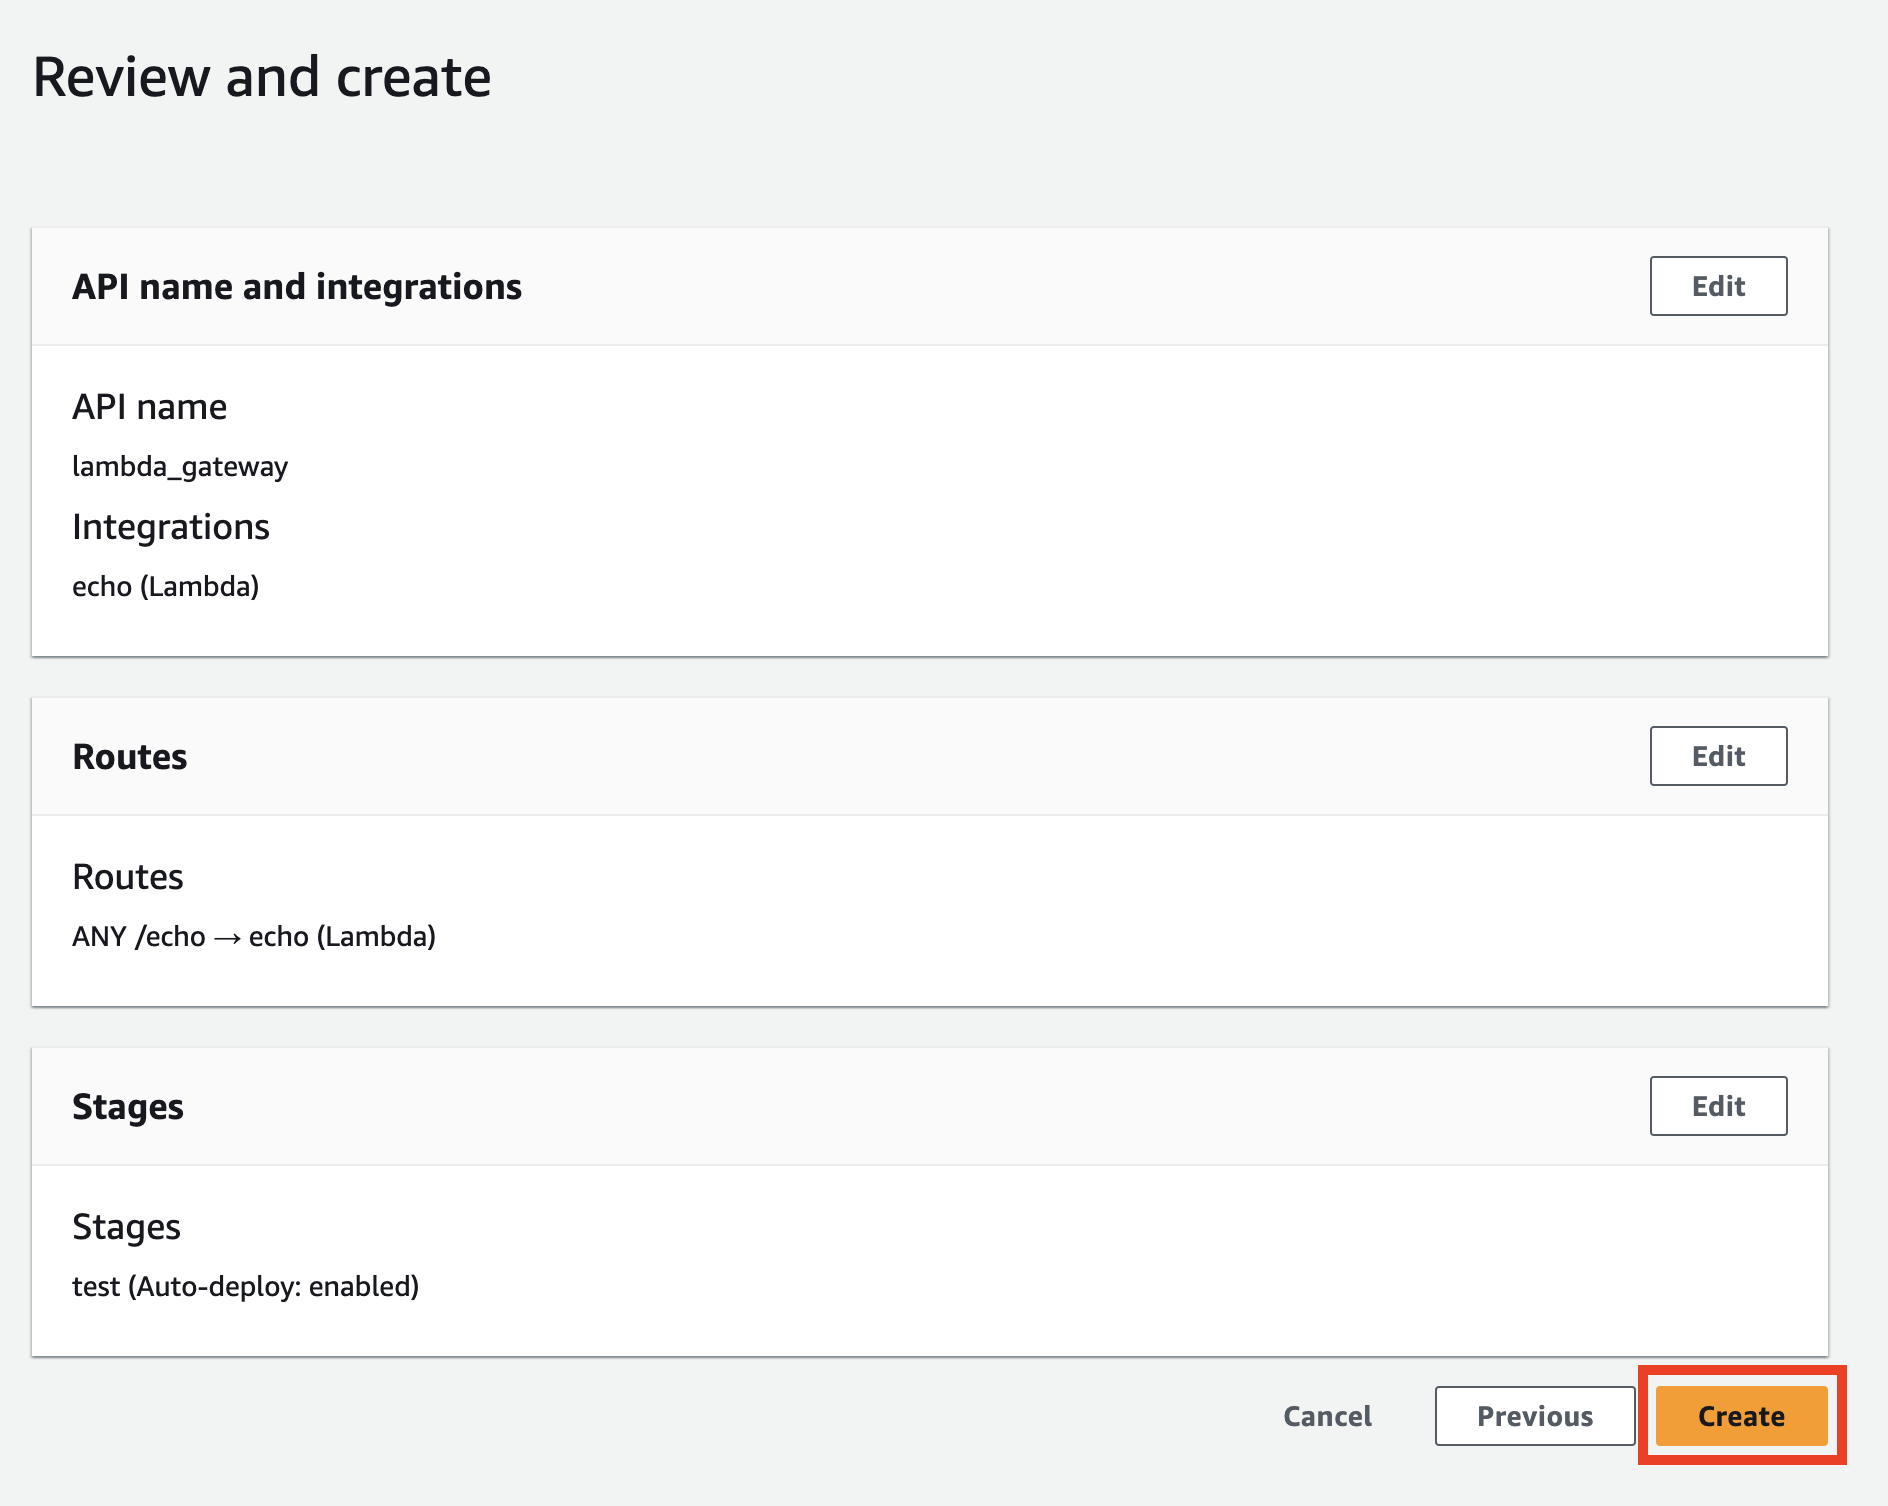Select the test stage entry
This screenshot has height=1506, width=1888.
point(245,1287)
